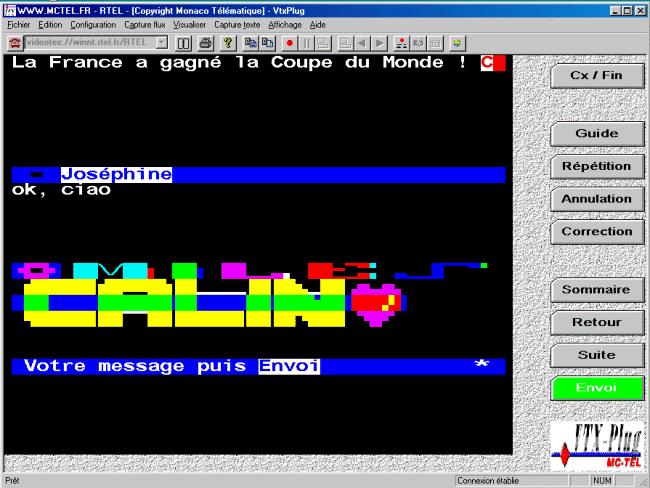Open the Capture texte menu
This screenshot has height=488, width=650.
tap(237, 25)
